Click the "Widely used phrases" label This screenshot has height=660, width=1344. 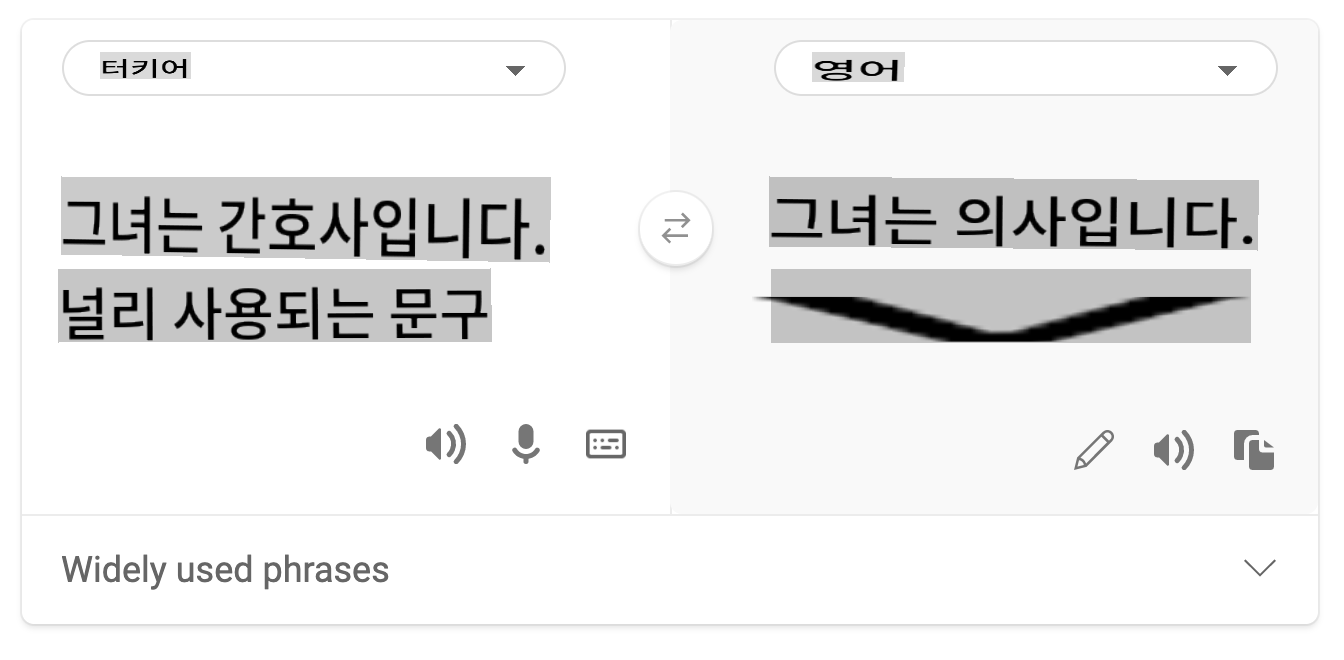point(225,570)
